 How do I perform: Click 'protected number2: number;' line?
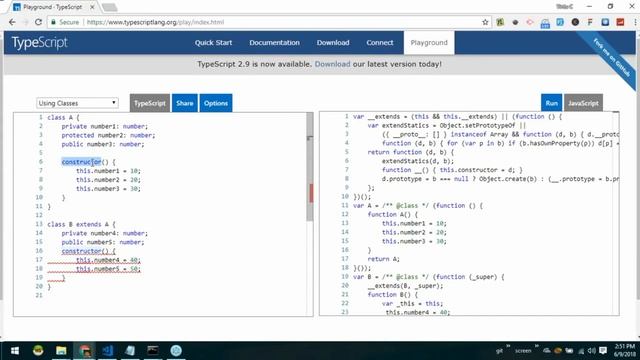coord(108,136)
